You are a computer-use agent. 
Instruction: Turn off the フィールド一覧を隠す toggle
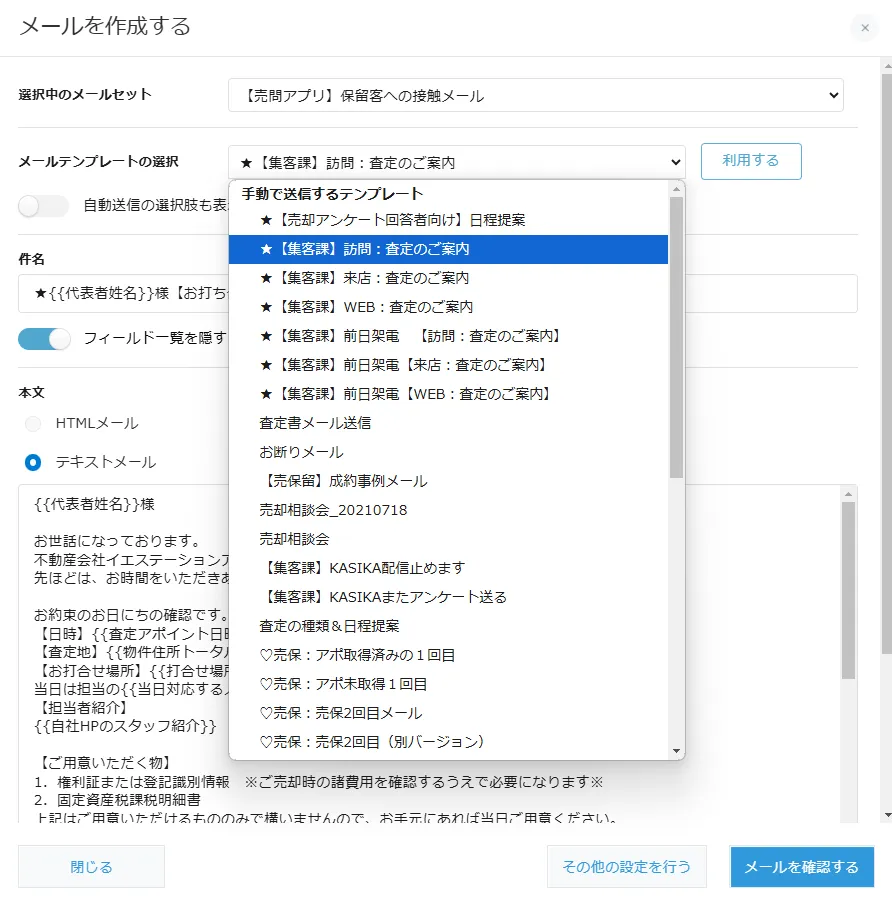(x=44, y=338)
